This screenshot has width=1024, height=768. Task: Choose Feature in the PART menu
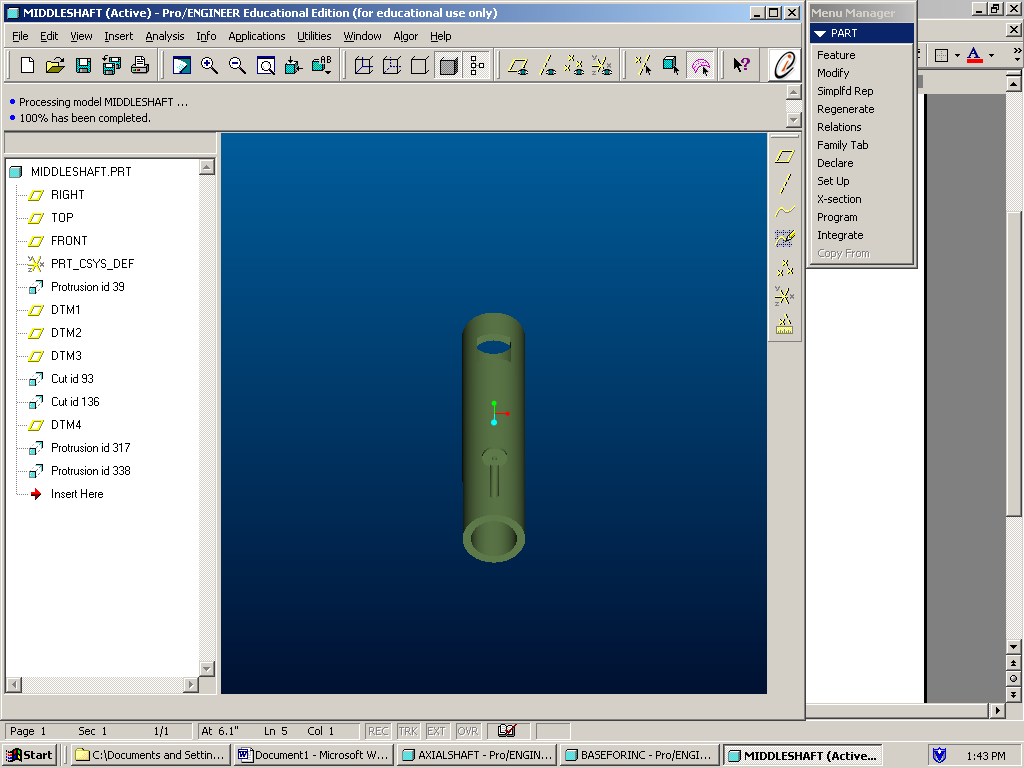[x=836, y=55]
